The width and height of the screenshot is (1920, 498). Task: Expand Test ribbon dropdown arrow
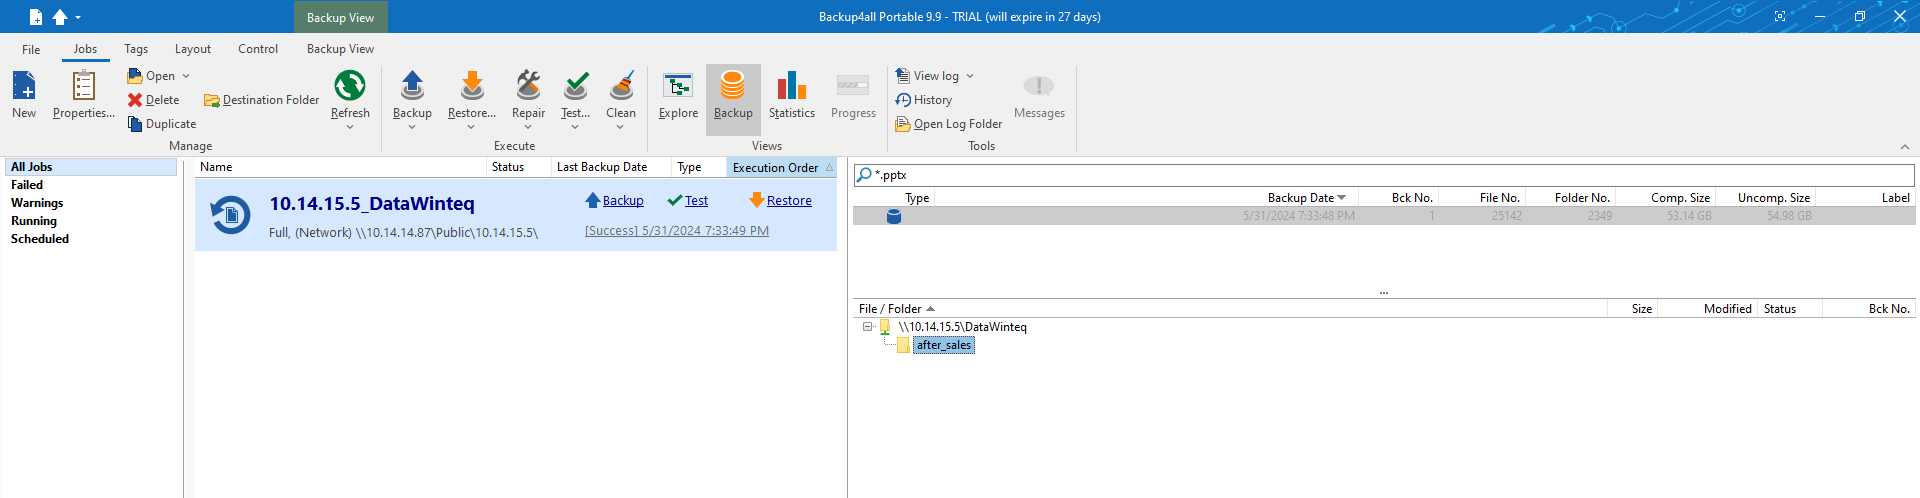(575, 127)
